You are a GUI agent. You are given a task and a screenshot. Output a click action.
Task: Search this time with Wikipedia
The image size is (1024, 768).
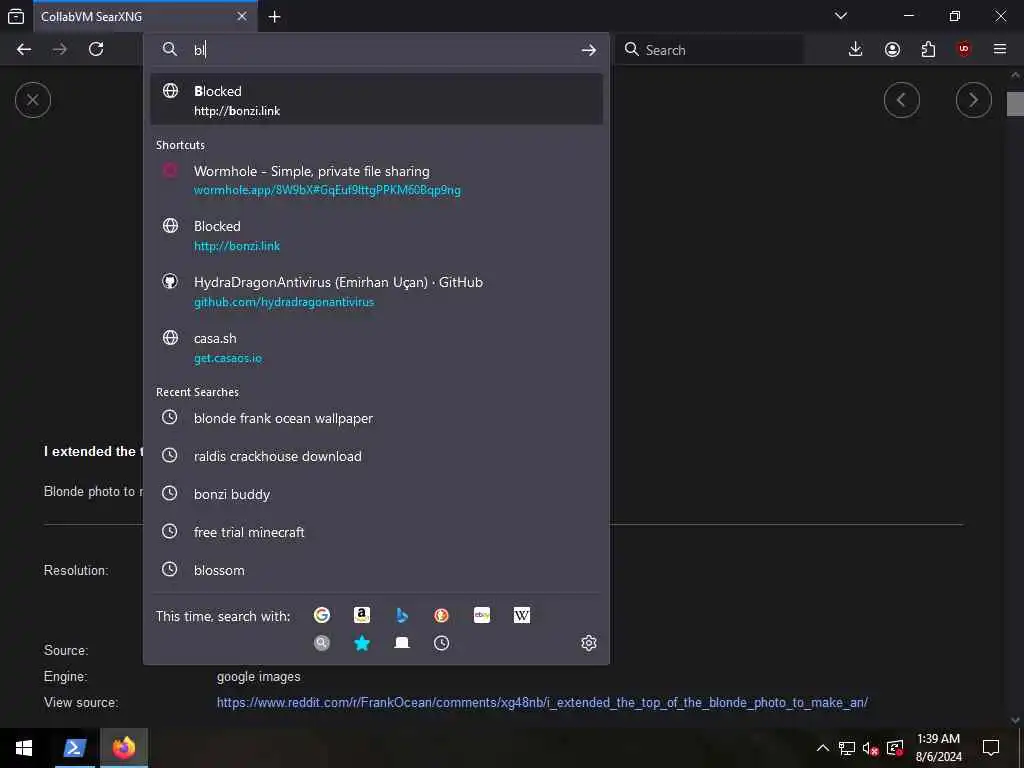click(x=522, y=615)
